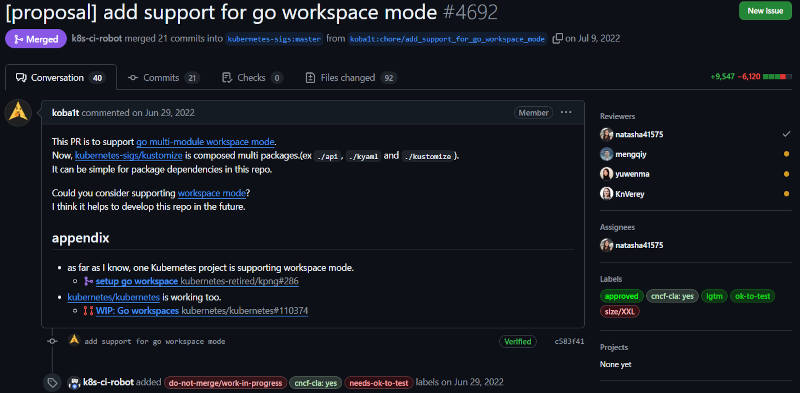The width and height of the screenshot is (800, 393).
Task: Copy the head branch name icon
Action: (557, 39)
